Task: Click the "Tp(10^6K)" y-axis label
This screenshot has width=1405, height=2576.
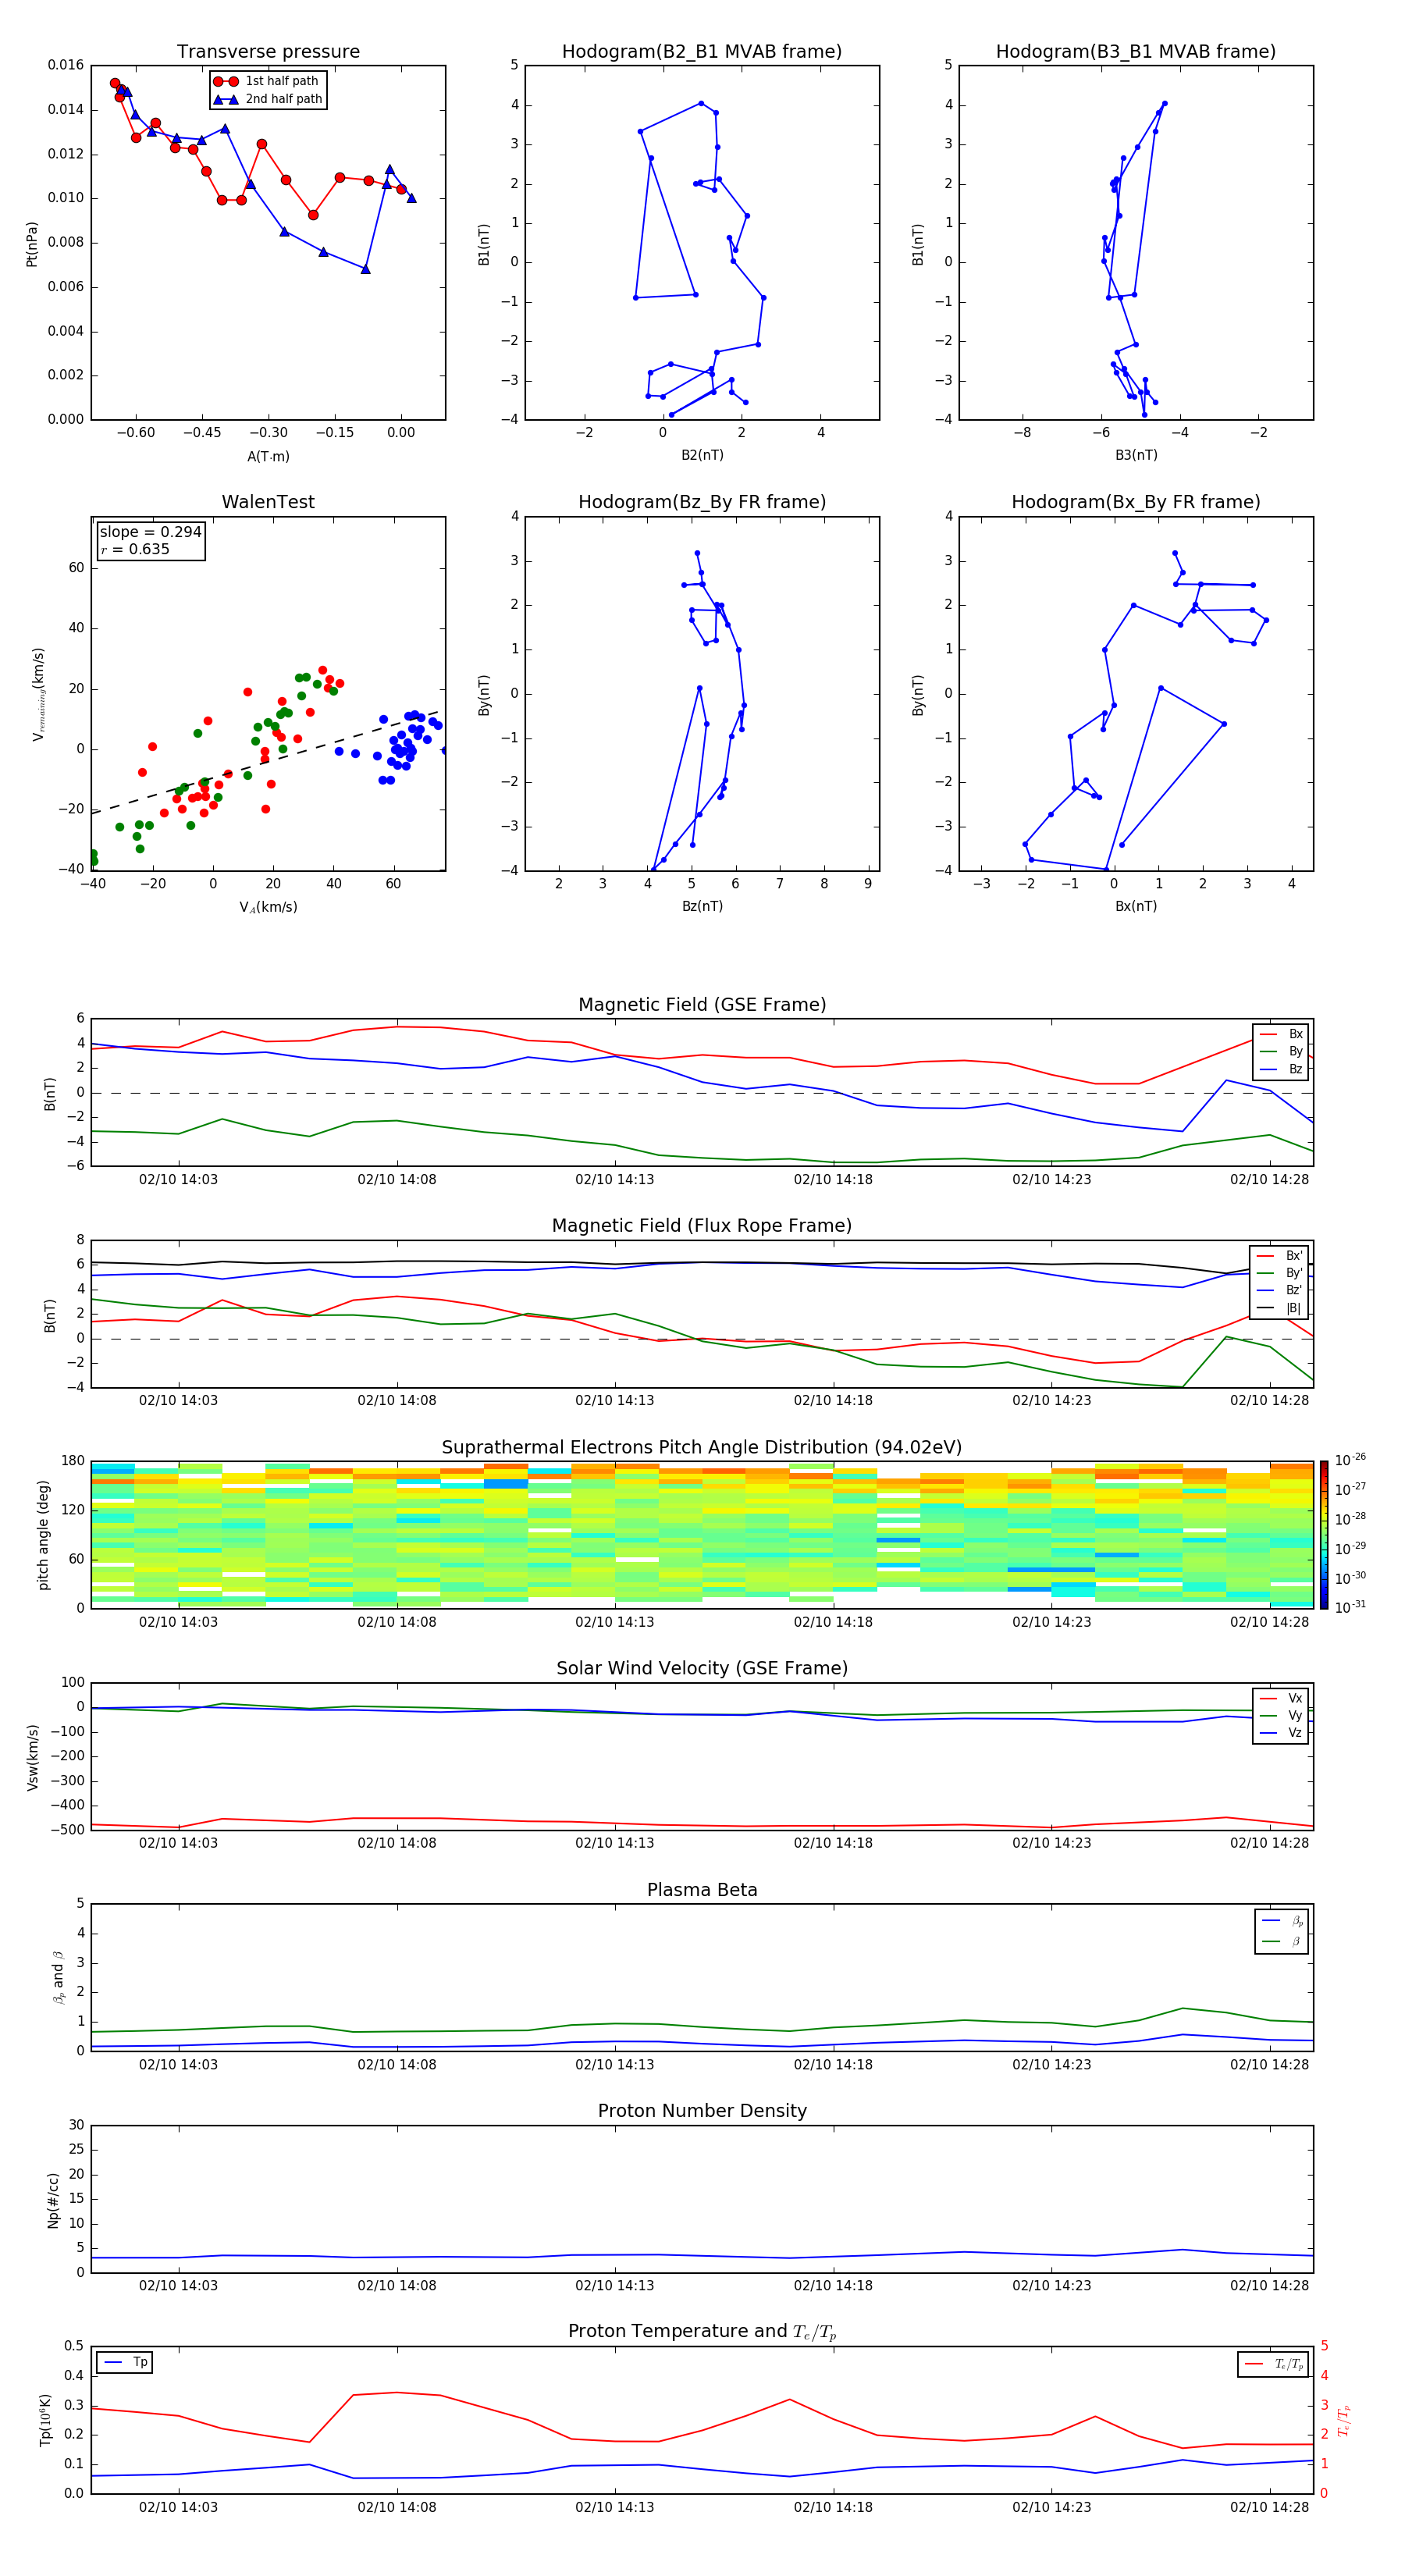Action: click(x=45, y=2420)
